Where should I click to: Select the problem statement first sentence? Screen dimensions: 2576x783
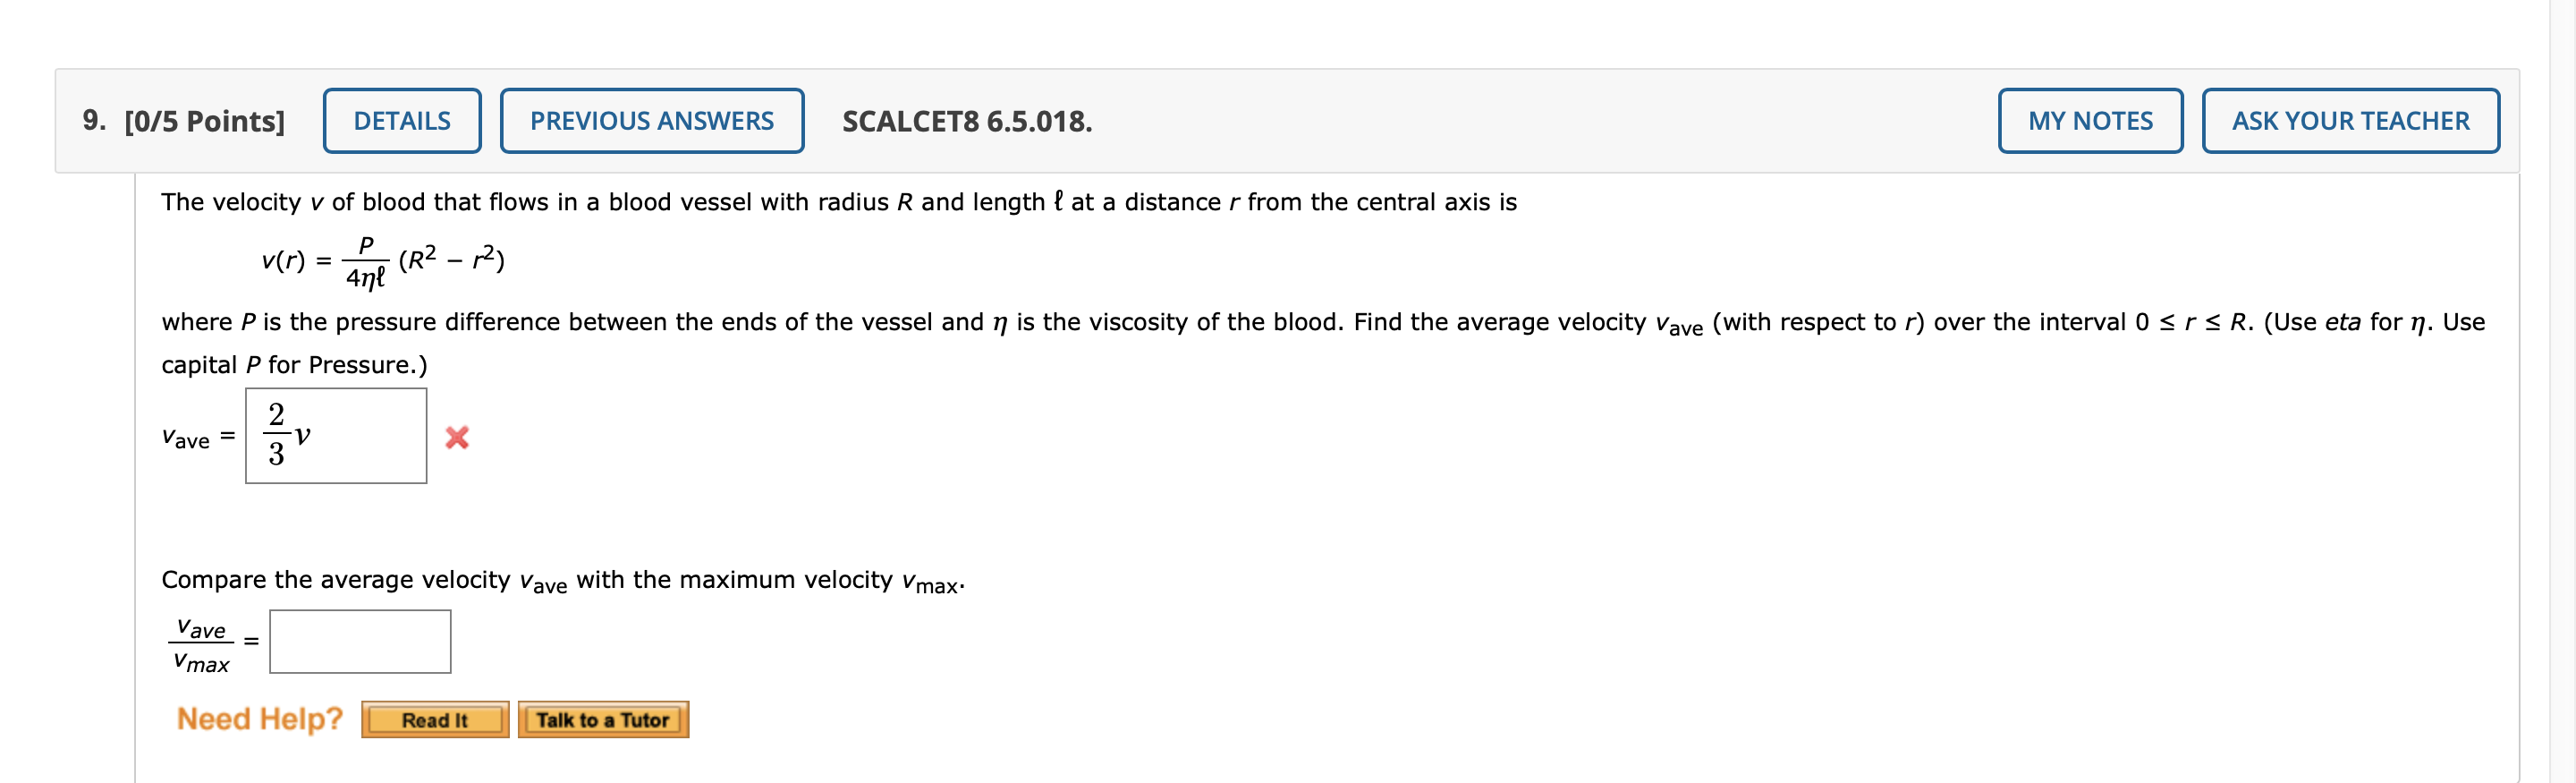pos(838,200)
